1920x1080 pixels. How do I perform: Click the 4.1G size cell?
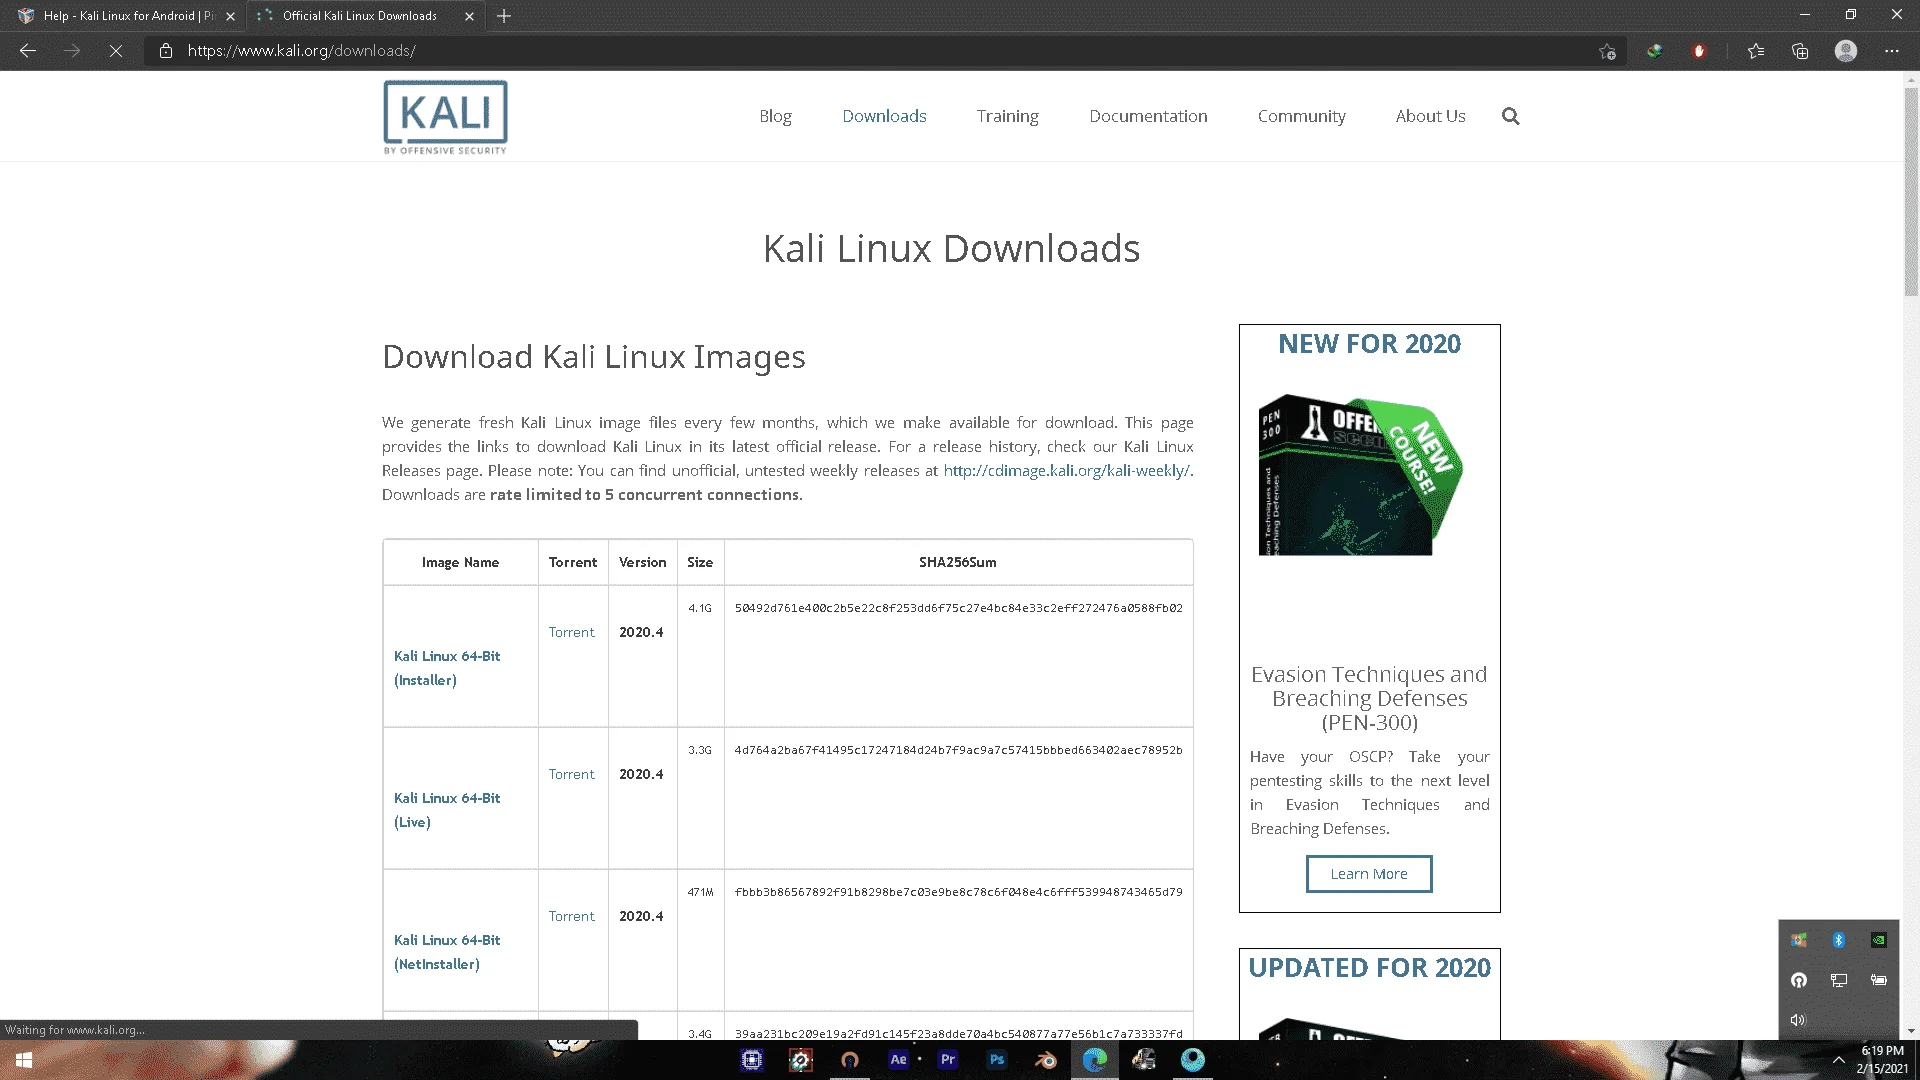(x=700, y=608)
